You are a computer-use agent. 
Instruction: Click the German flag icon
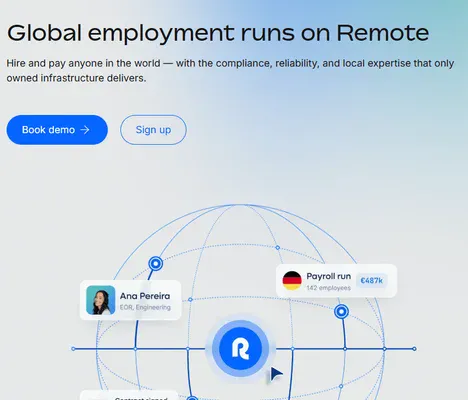[x=292, y=280]
